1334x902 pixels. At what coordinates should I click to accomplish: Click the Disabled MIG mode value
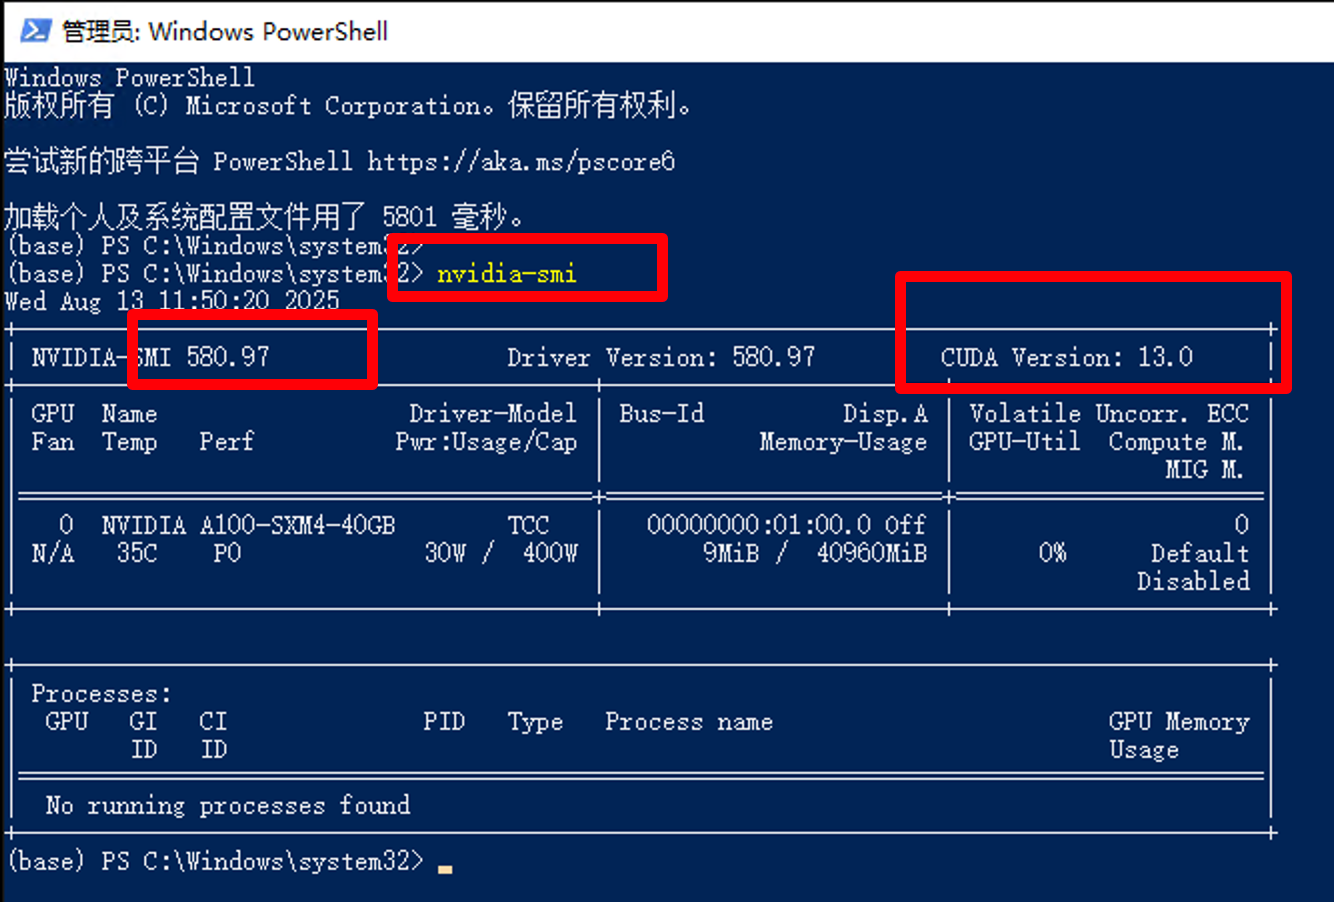tap(1193, 581)
